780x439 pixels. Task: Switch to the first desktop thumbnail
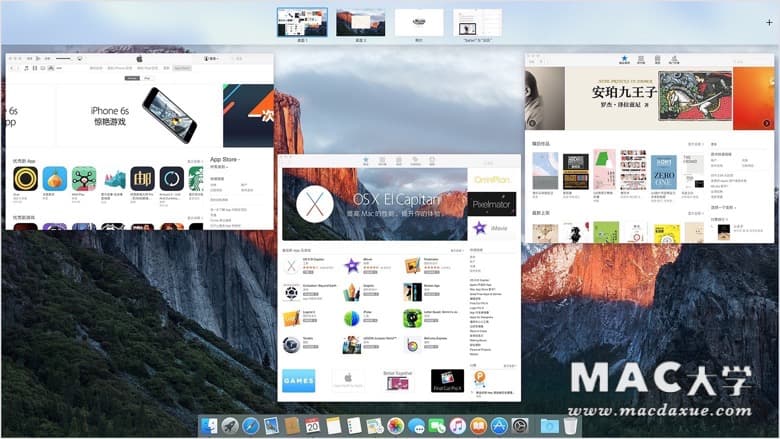click(x=302, y=22)
